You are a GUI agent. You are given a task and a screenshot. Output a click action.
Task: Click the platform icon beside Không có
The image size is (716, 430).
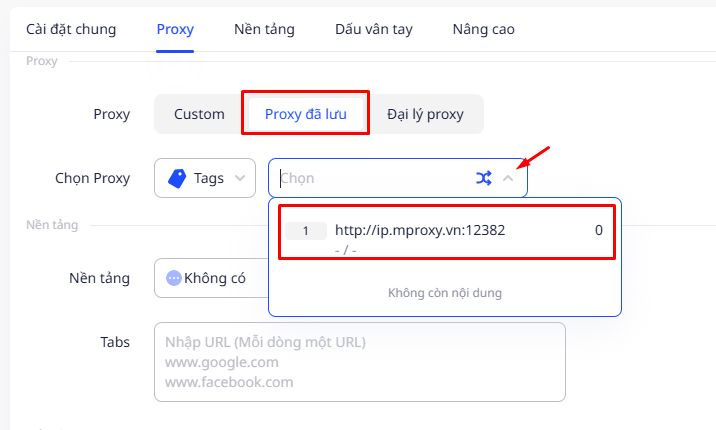click(x=174, y=278)
